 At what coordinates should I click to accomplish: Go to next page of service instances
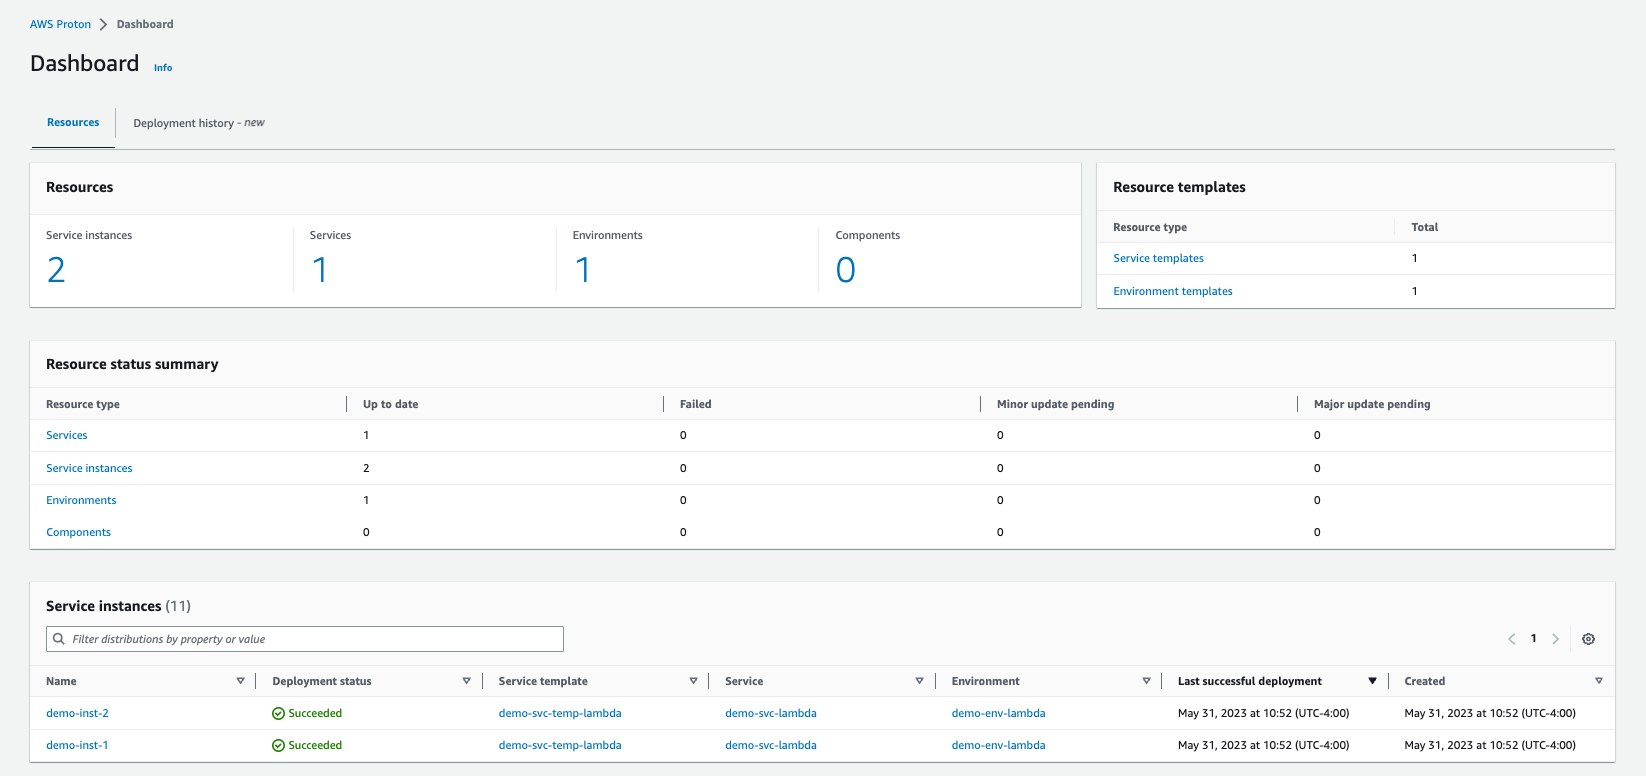[x=1555, y=639]
